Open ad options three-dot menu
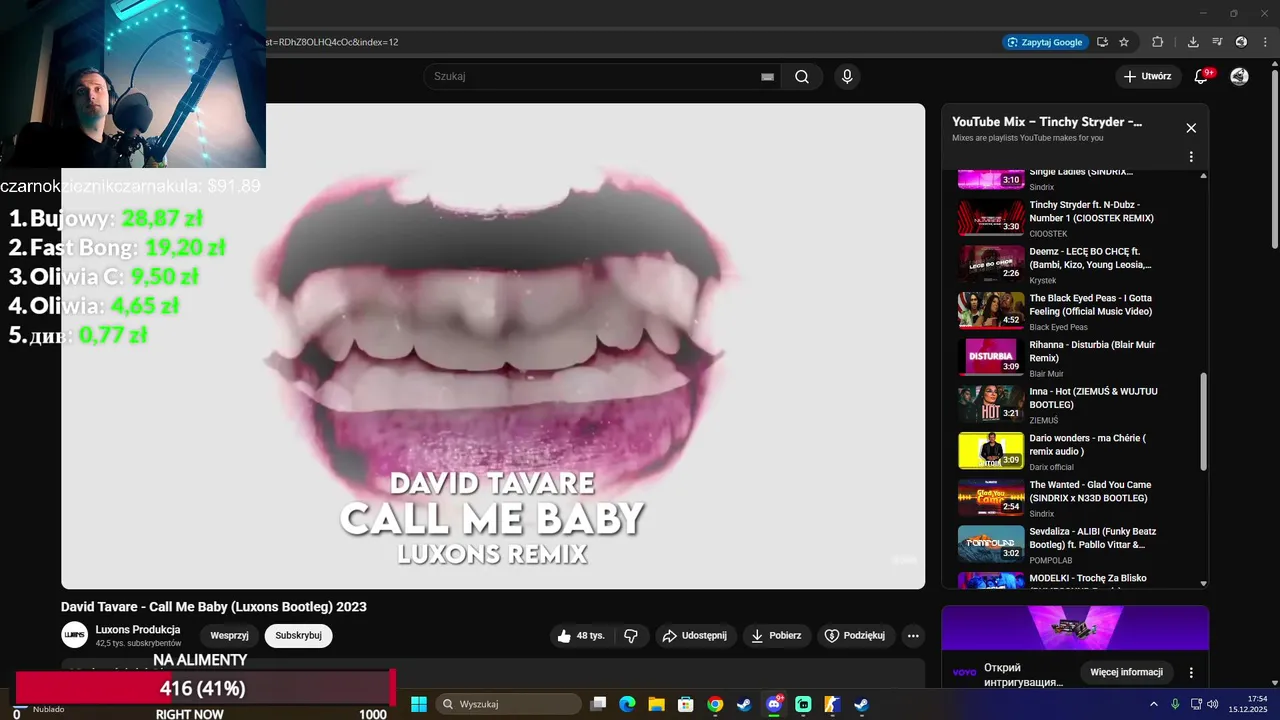The width and height of the screenshot is (1280, 720). coord(1191,672)
